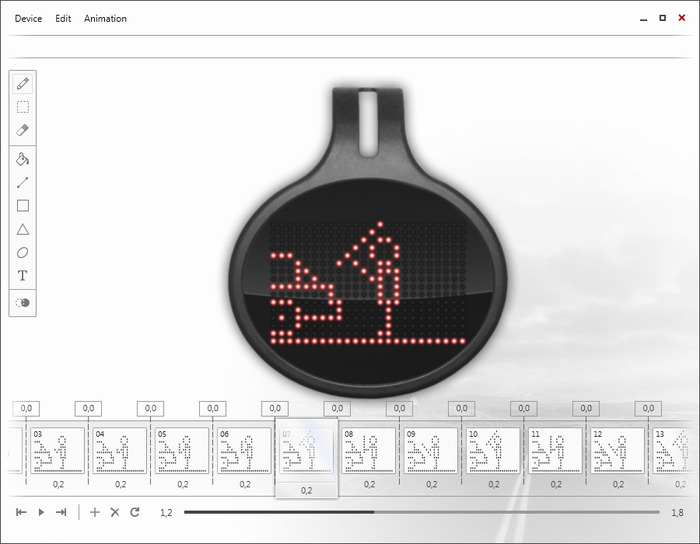Viewport: 700px width, 544px height.
Task: Choose the Paint Bucket fill tool
Action: click(23, 159)
